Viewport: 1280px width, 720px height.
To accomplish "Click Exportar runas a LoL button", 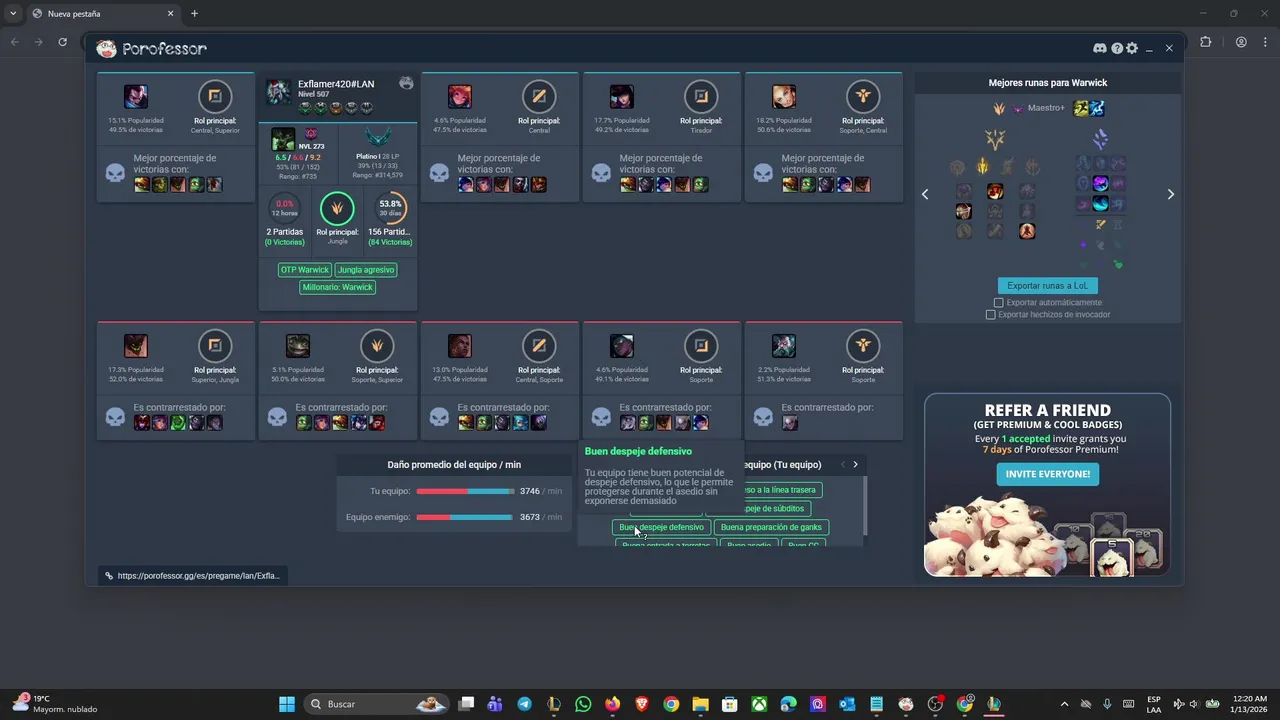I will point(1047,285).
